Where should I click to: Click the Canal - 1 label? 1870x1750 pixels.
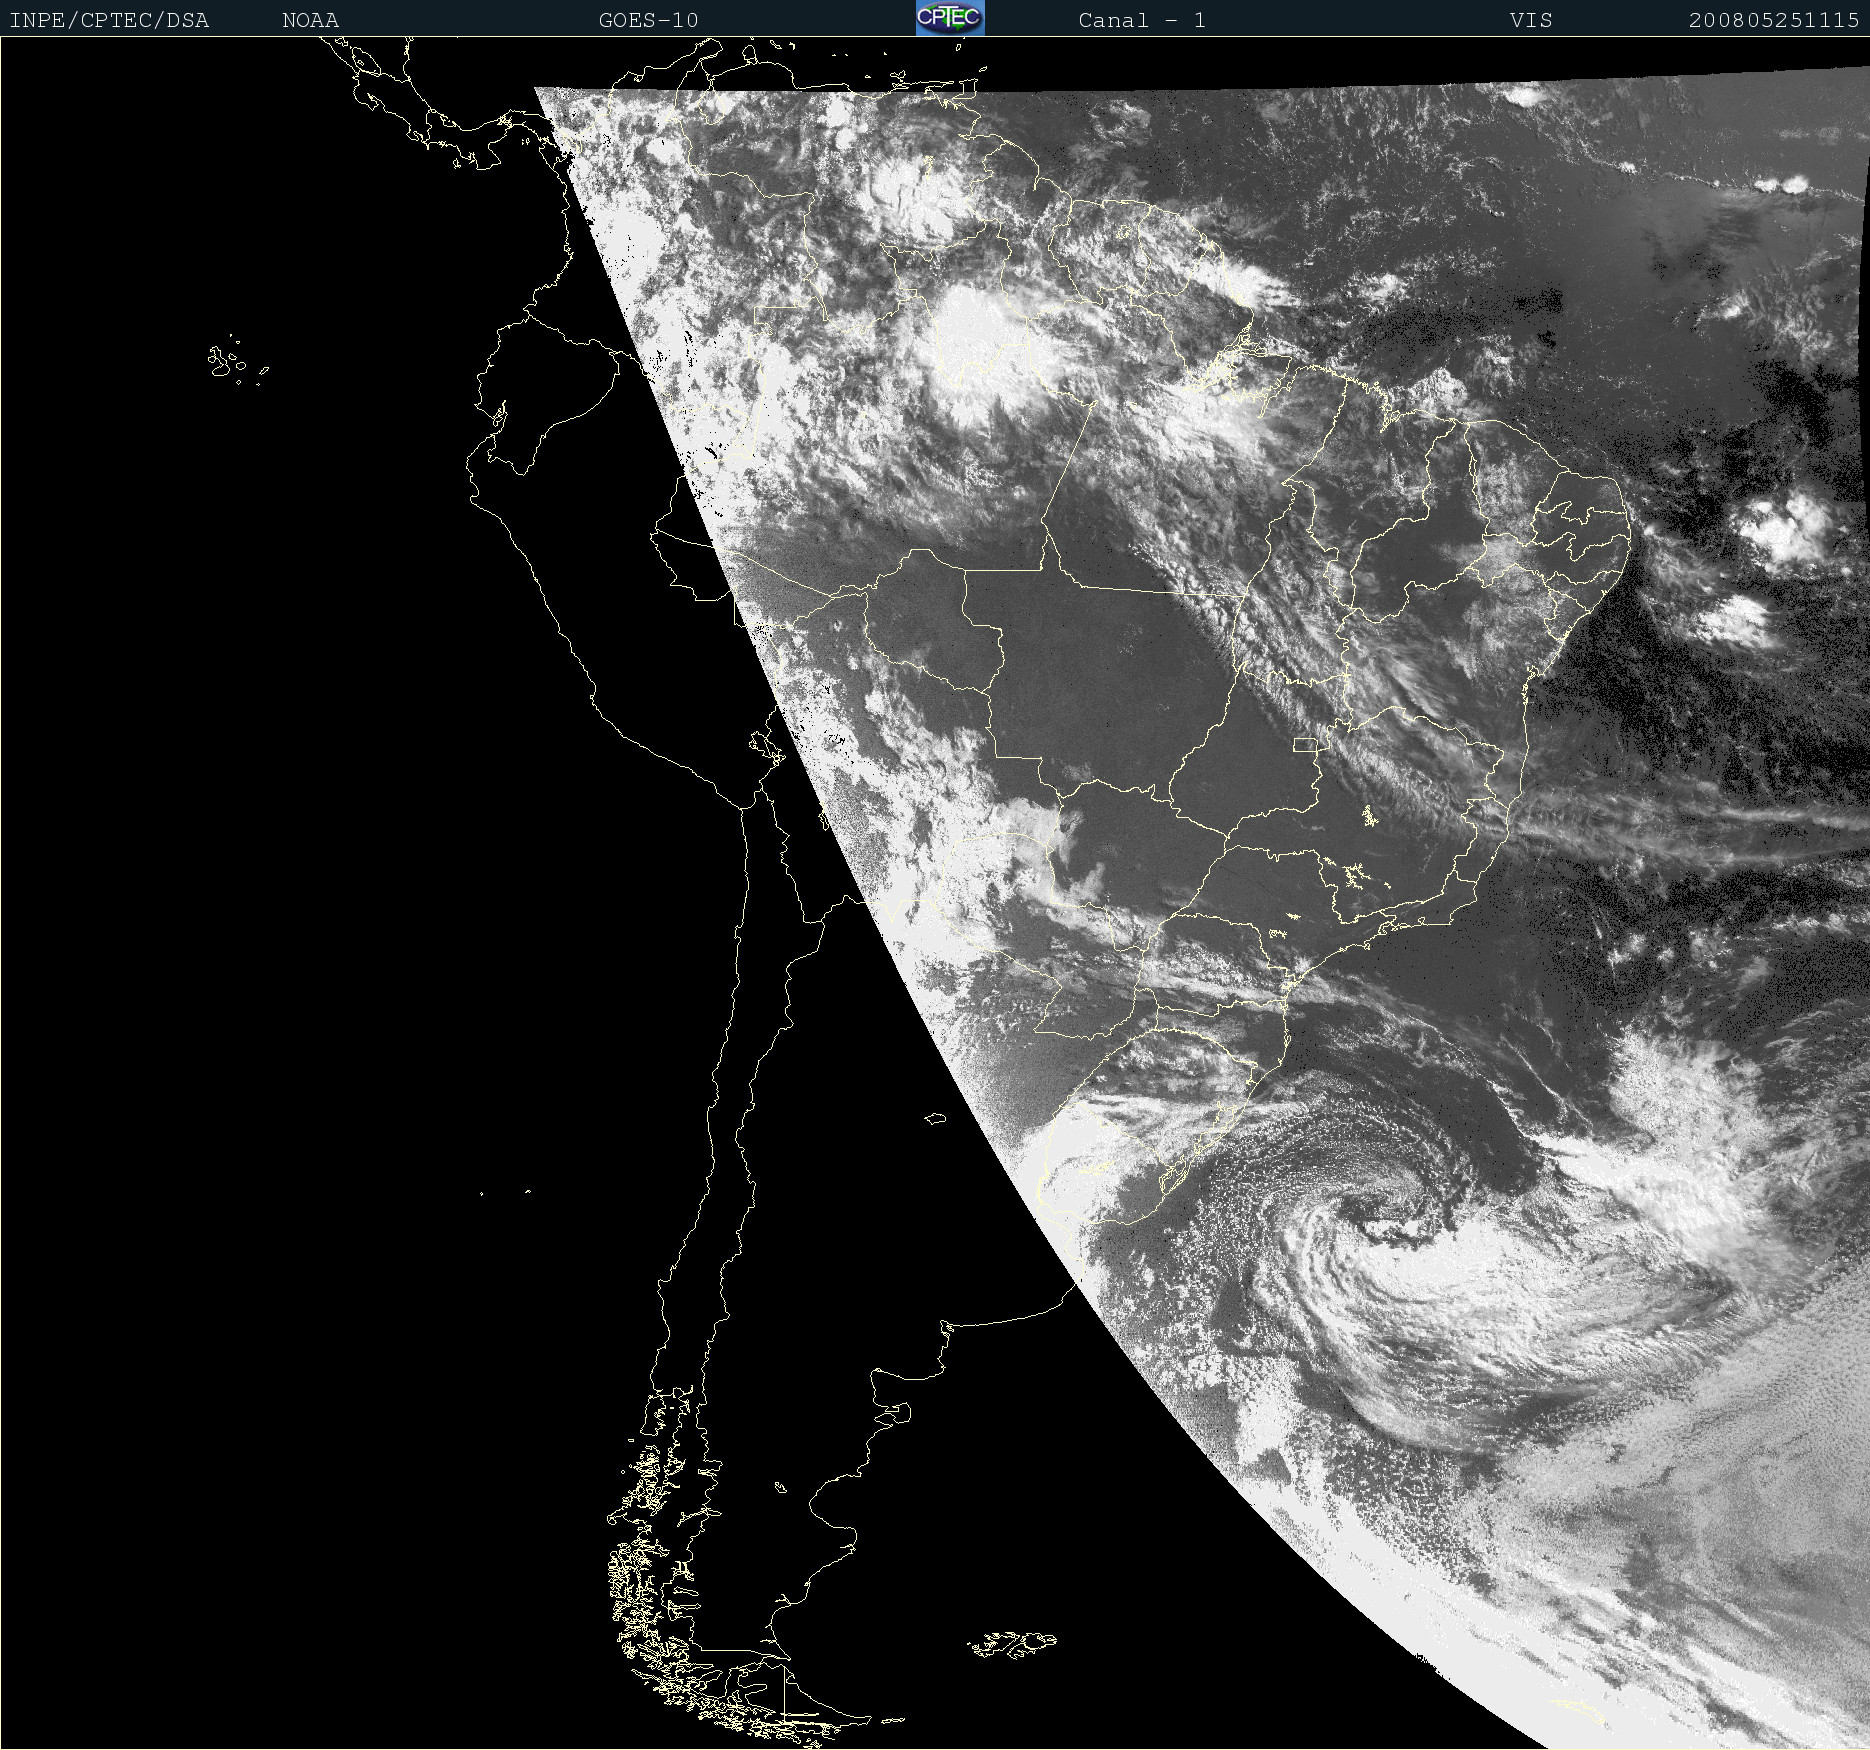[1142, 20]
